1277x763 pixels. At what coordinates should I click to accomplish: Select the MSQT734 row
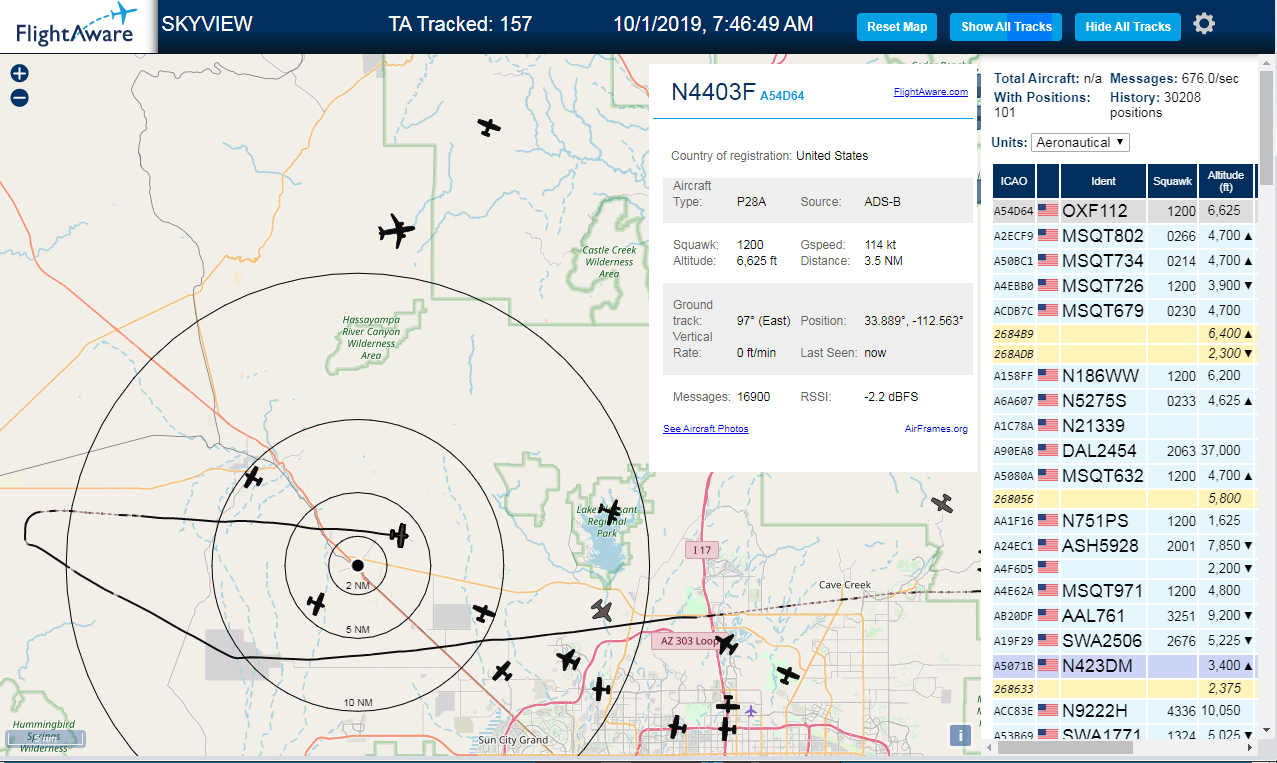(1124, 261)
